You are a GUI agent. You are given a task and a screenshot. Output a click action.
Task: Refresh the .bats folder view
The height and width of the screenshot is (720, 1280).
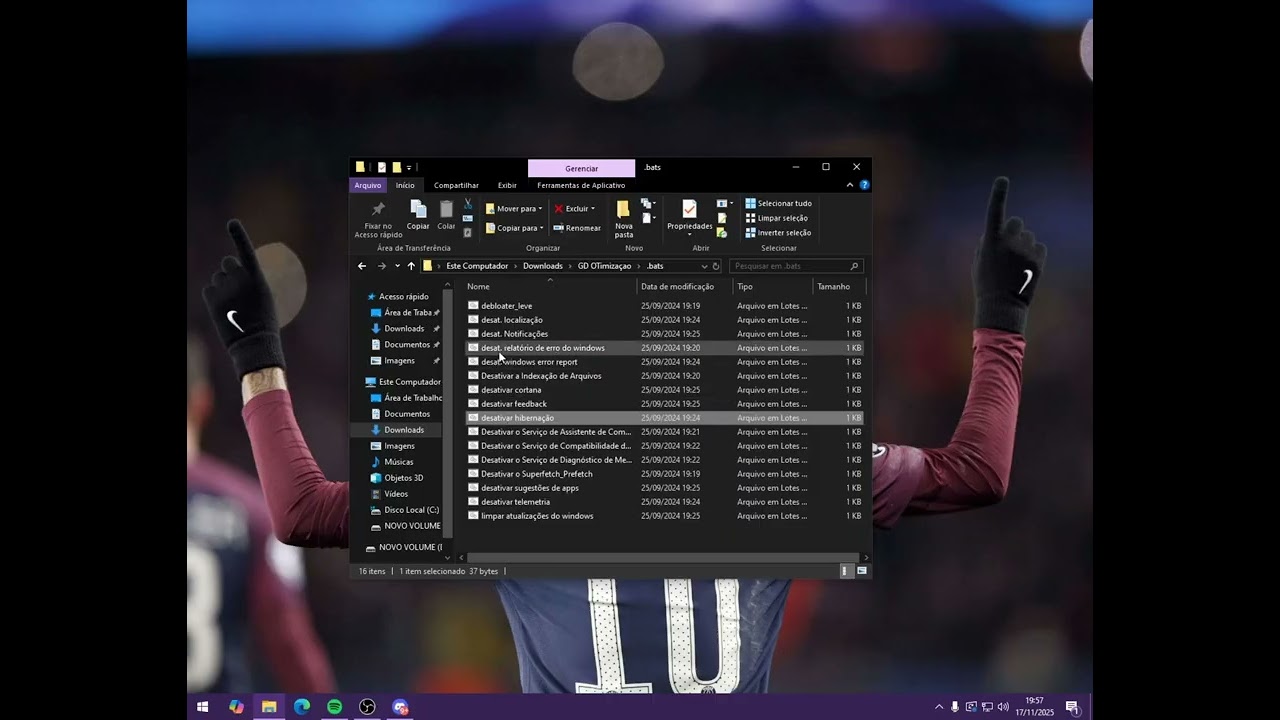(x=716, y=266)
